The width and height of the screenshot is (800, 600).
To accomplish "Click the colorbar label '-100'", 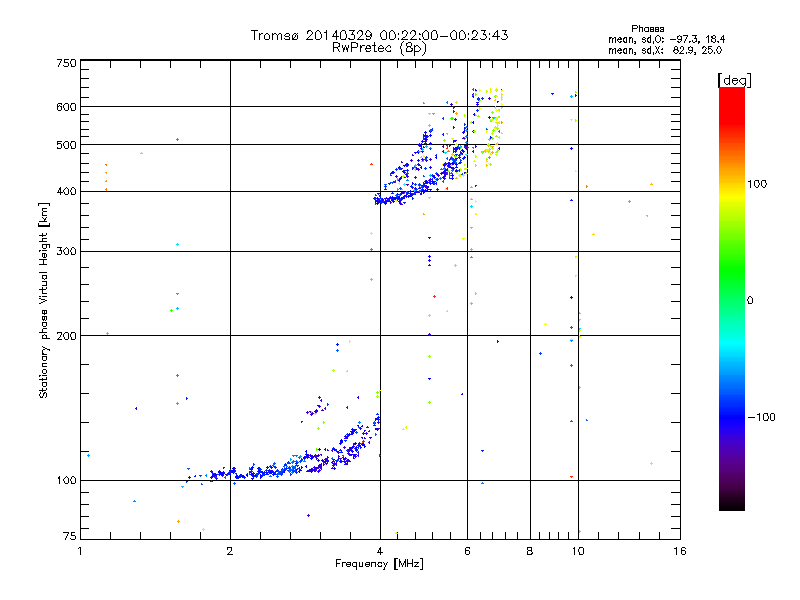I will pyautogui.click(x=761, y=417).
